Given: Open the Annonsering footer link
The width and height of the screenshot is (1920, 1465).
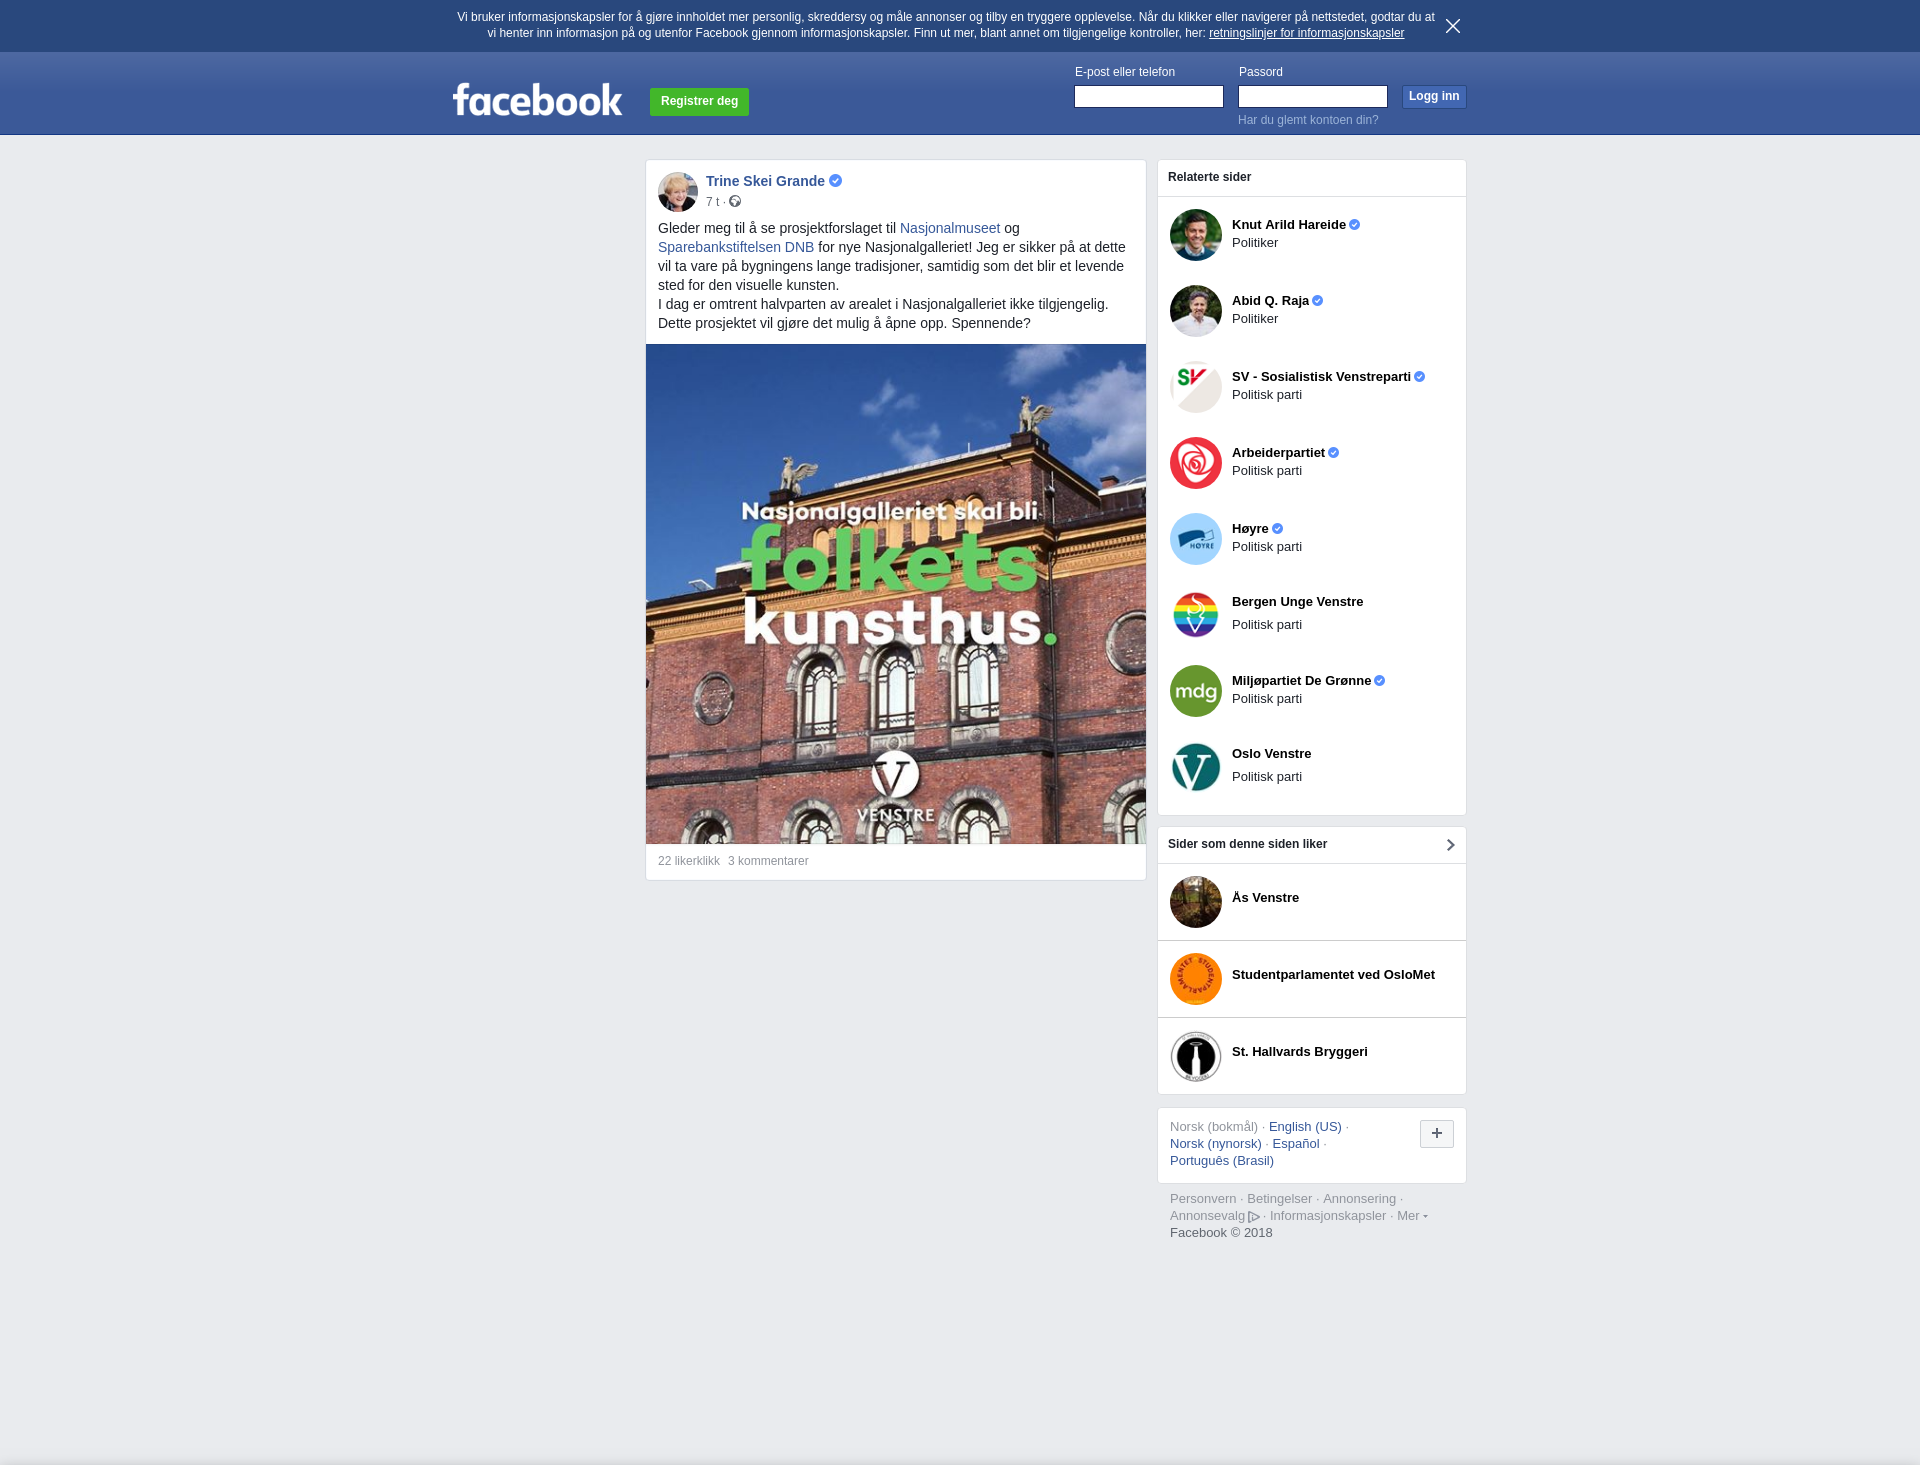Looking at the screenshot, I should [x=1359, y=1199].
